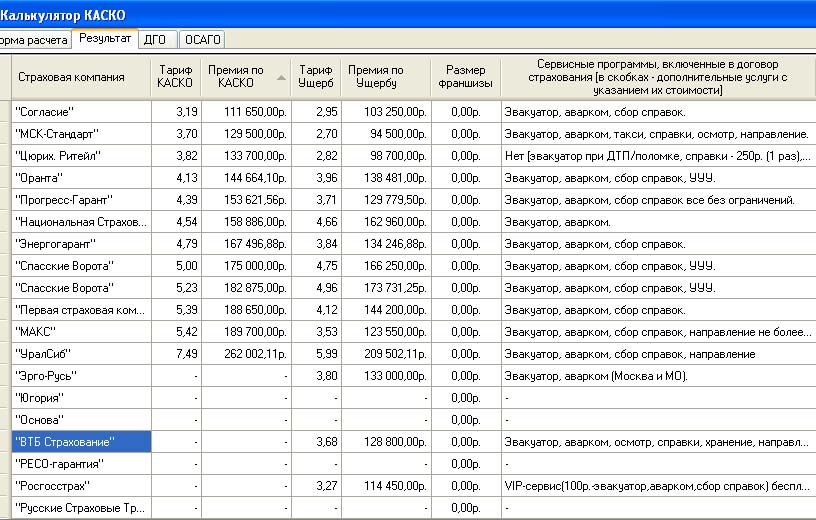Screen dimensions: 816x520
Task: Sort by Размер франшизы column header
Action: (466, 77)
